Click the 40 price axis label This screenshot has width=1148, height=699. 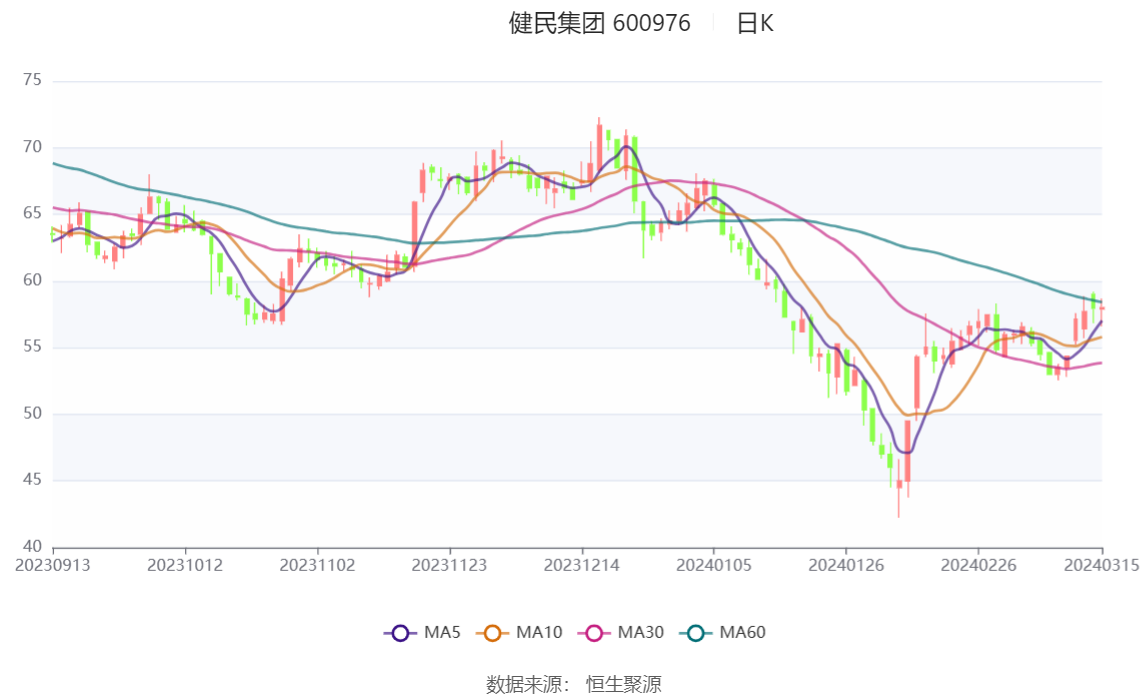(32, 547)
